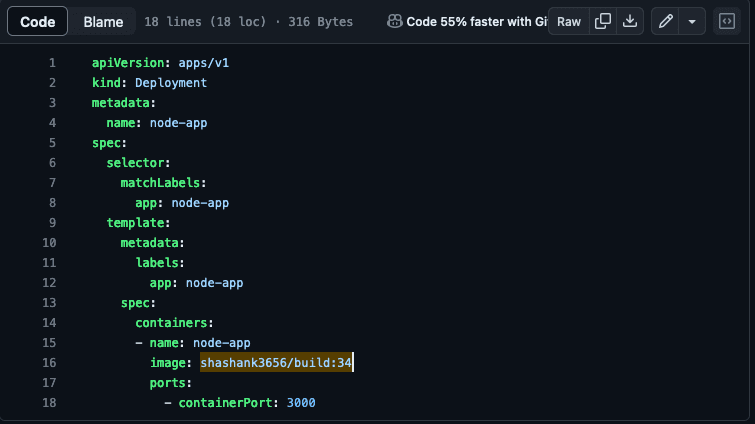
Task: Download the raw file icon
Action: [x=630, y=21]
